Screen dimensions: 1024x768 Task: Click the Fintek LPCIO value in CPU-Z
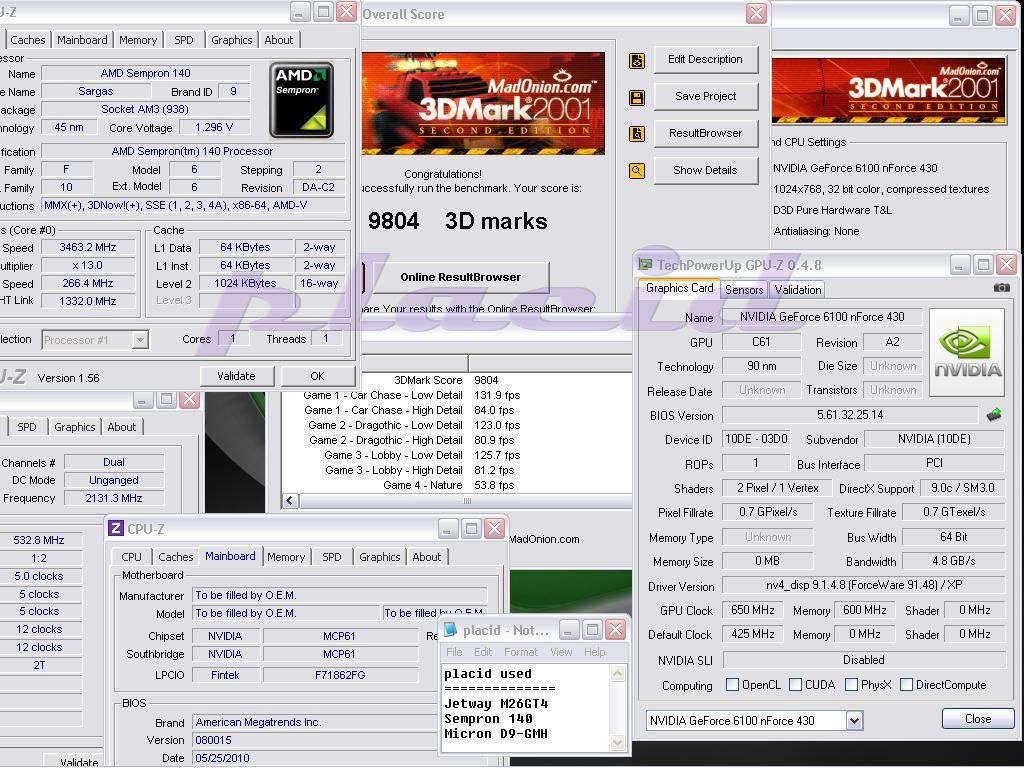point(225,675)
